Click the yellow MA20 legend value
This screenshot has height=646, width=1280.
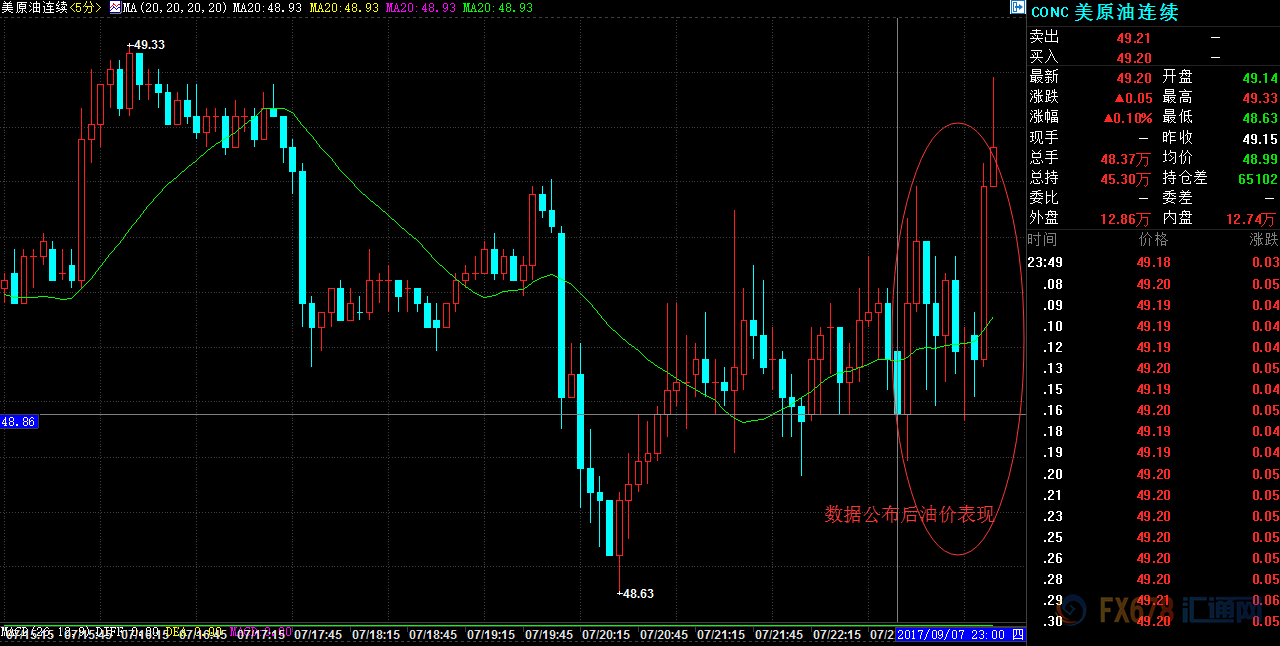(x=343, y=8)
